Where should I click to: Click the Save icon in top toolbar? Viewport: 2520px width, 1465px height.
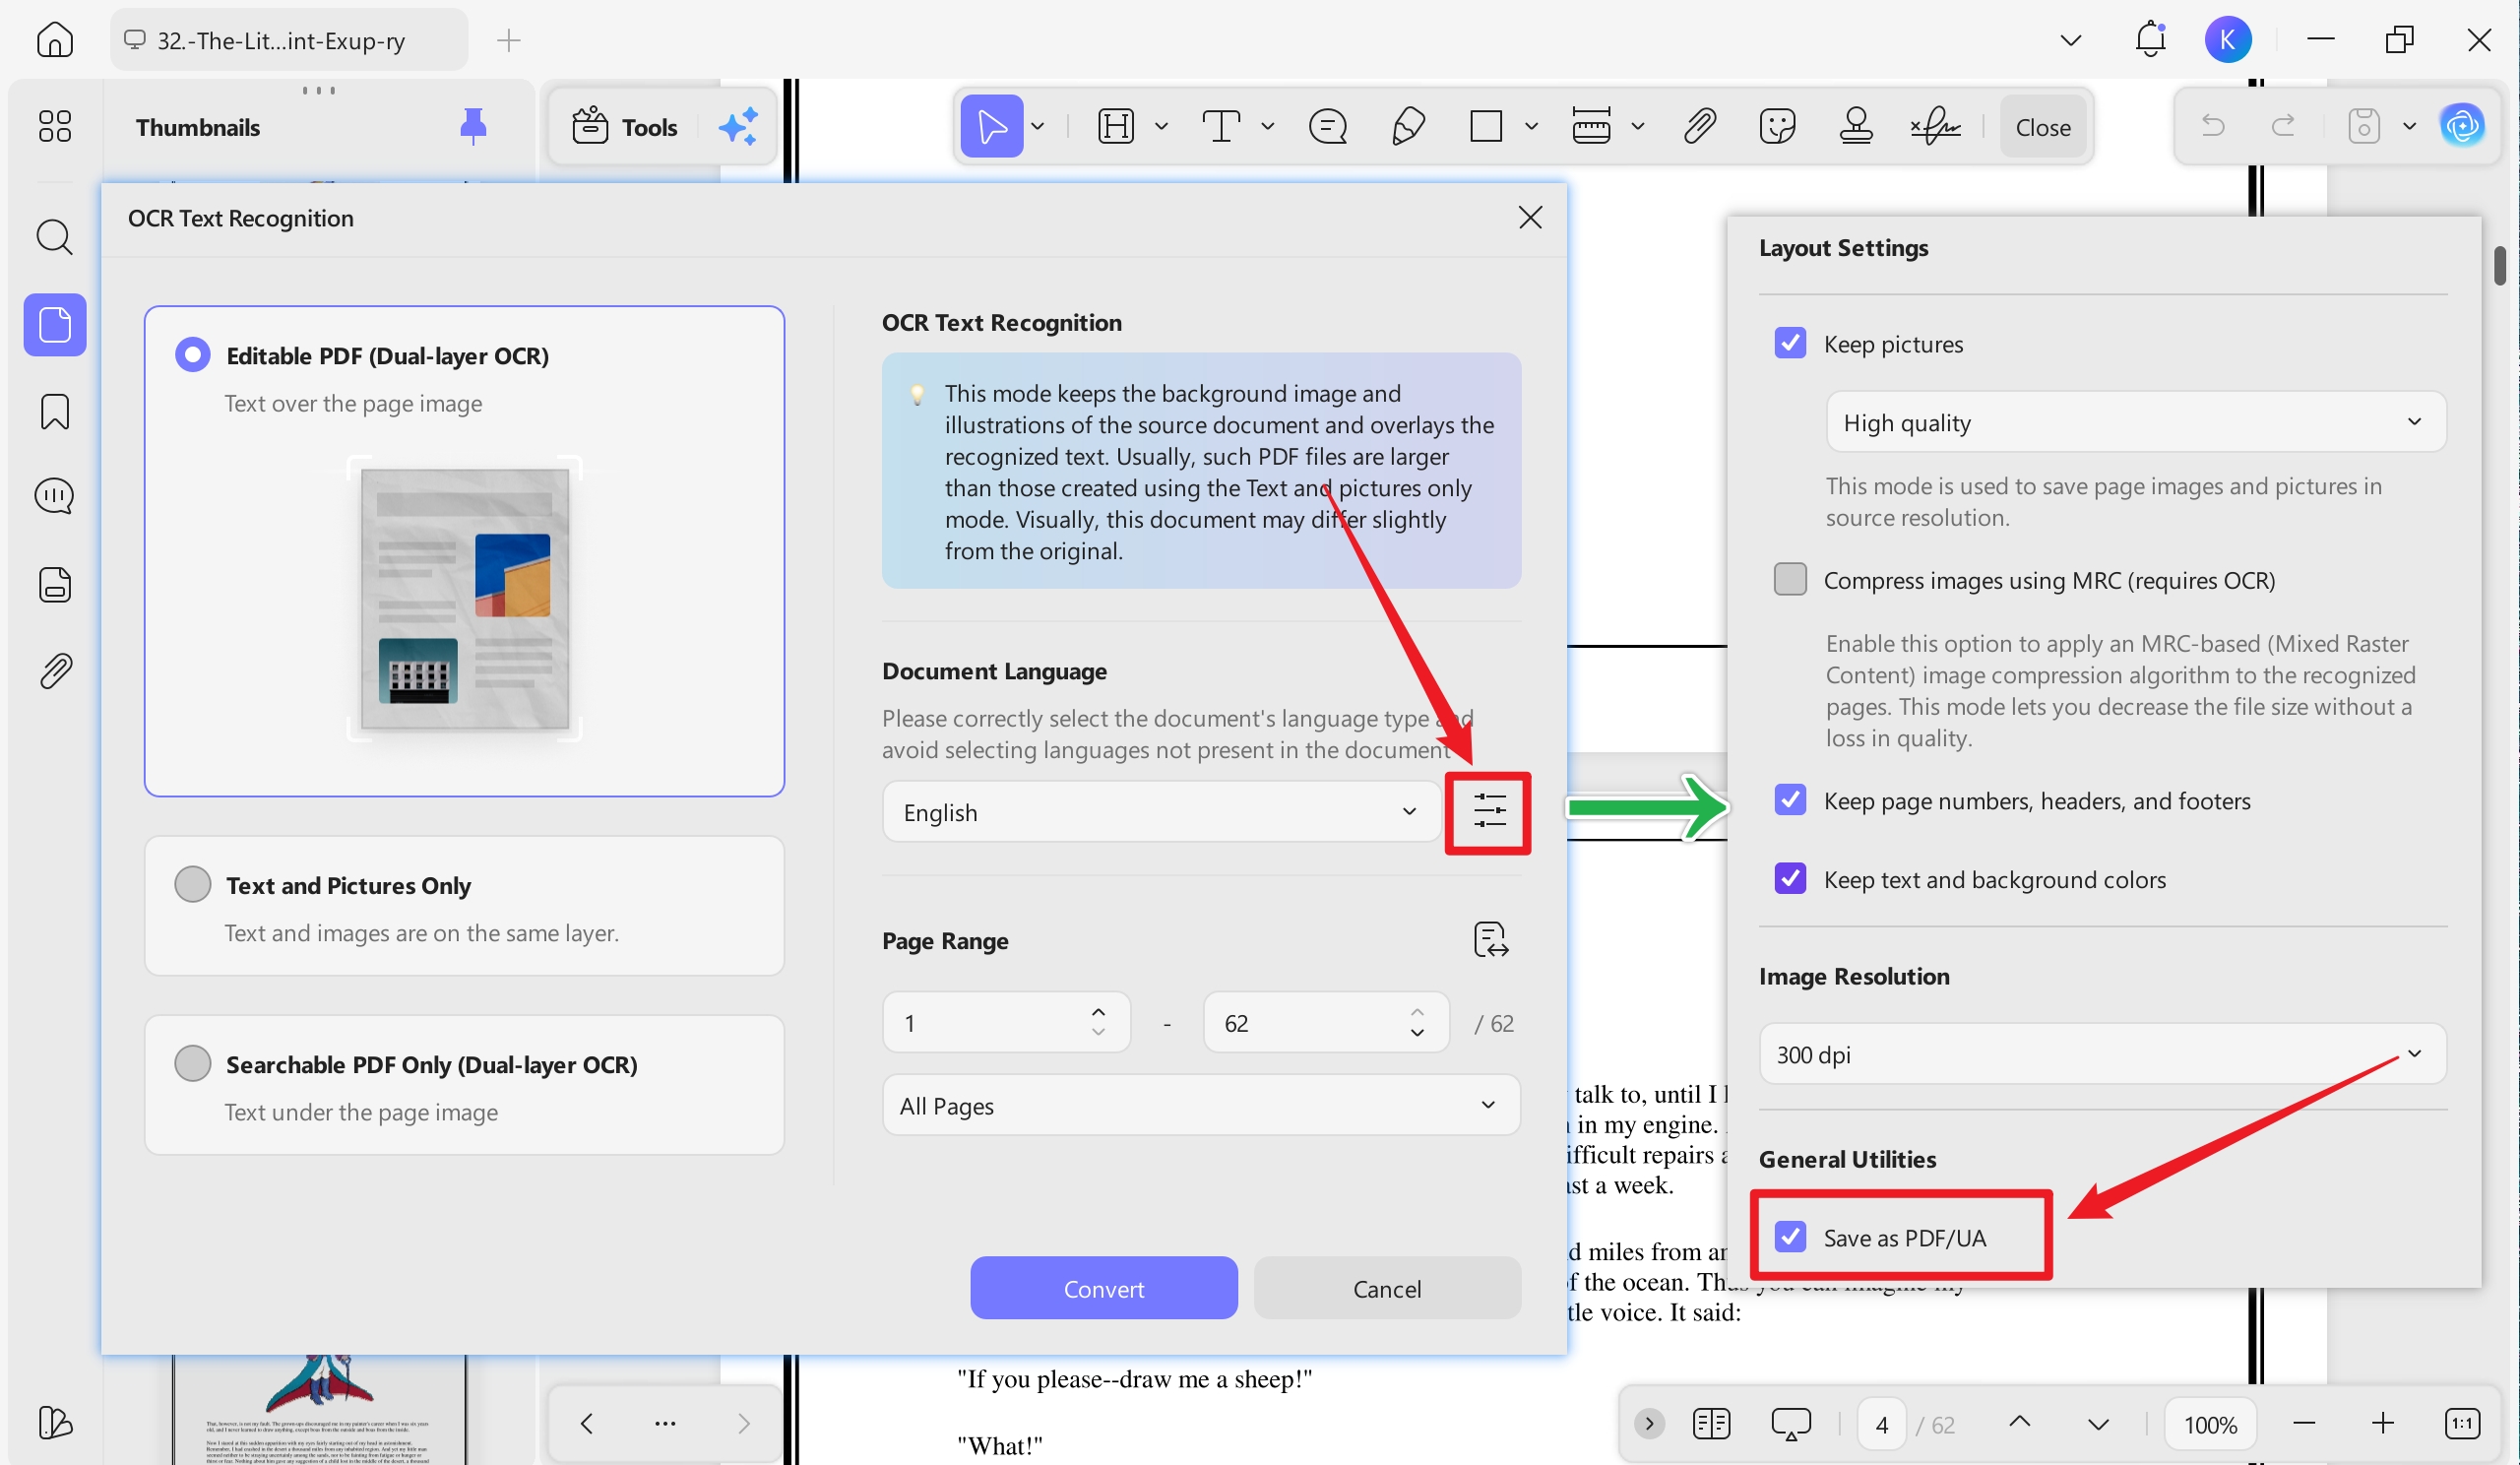(x=2363, y=127)
